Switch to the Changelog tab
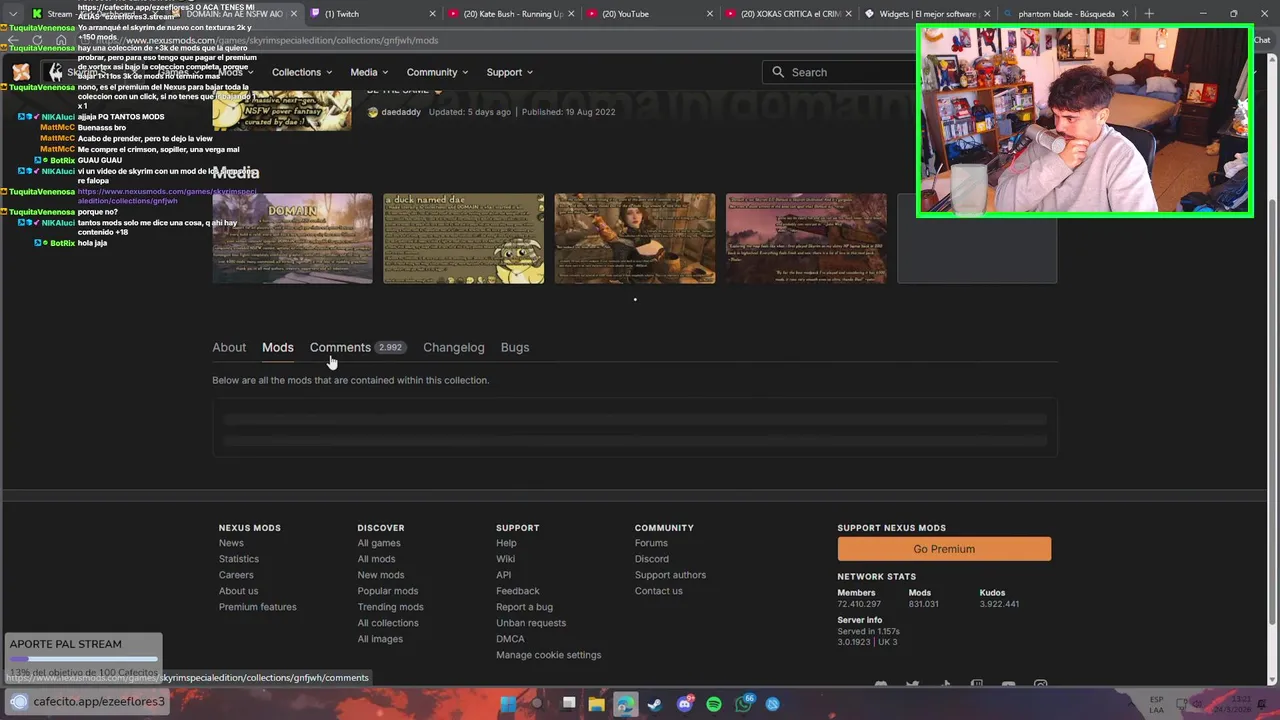 coord(453,347)
